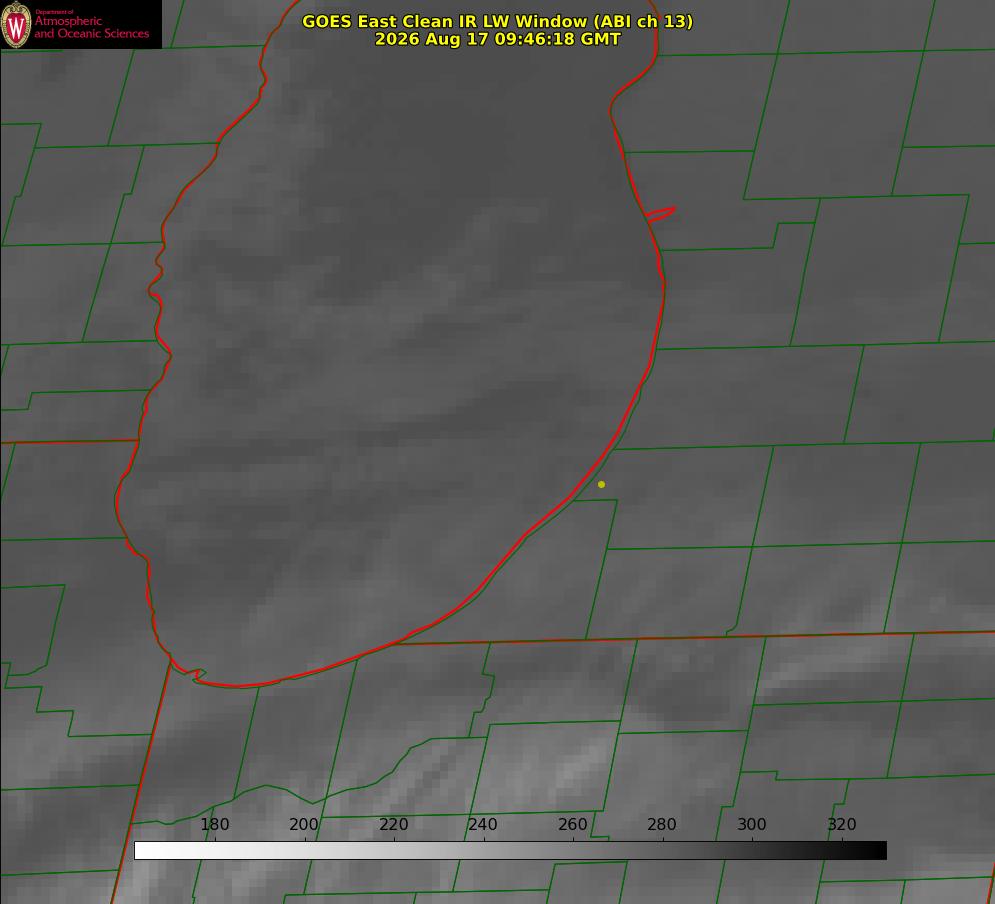Click the 260 temperature label
995x904 pixels.
coord(572,824)
